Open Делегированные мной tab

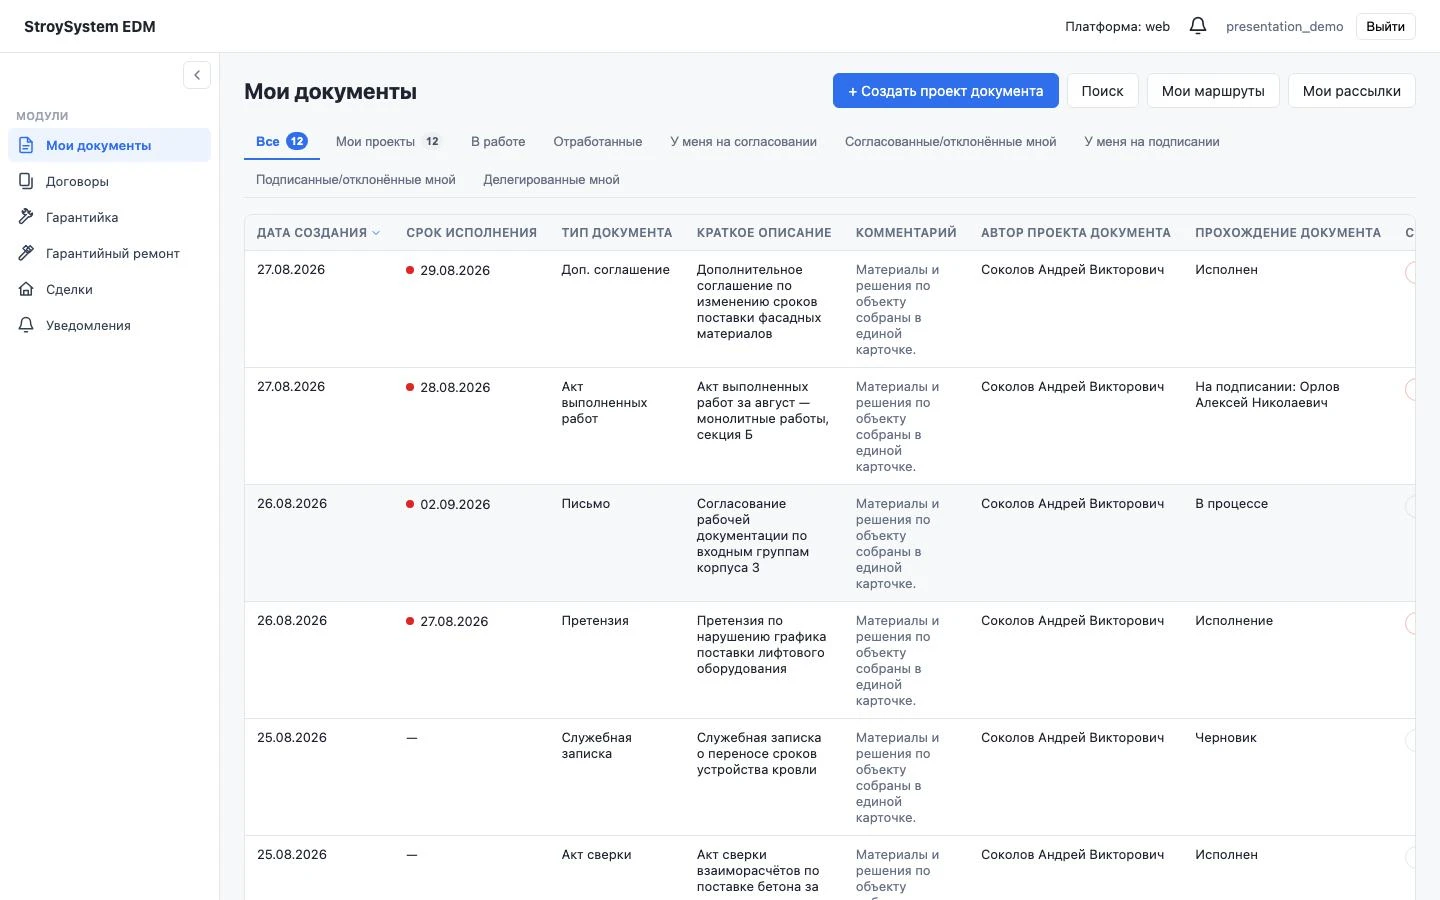(551, 179)
